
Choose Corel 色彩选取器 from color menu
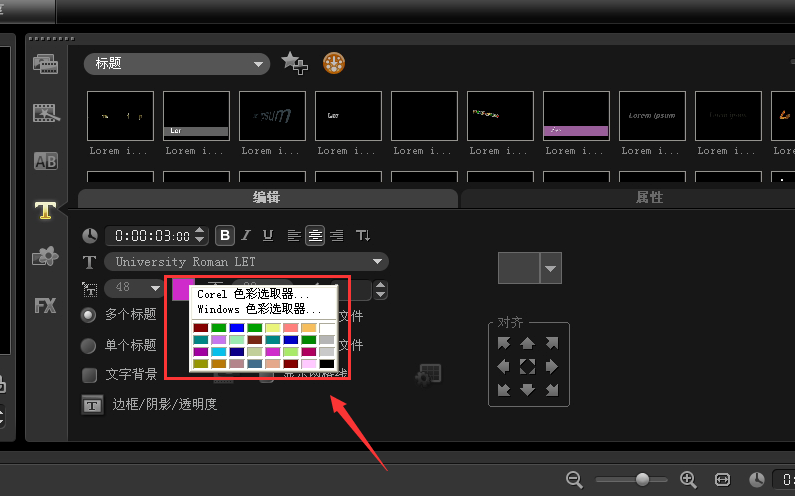coord(253,295)
